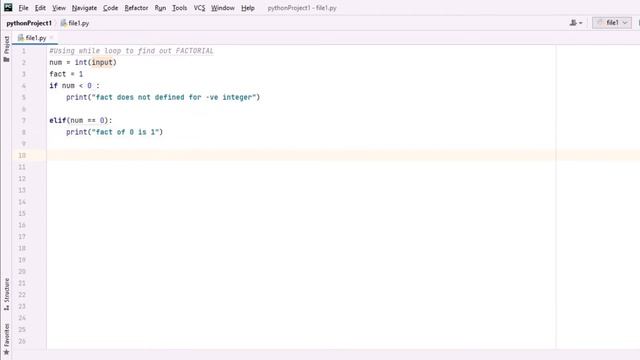Viewport: 640px width, 360px height.
Task: Click the star icon by Favorites
Action: pos(7,352)
